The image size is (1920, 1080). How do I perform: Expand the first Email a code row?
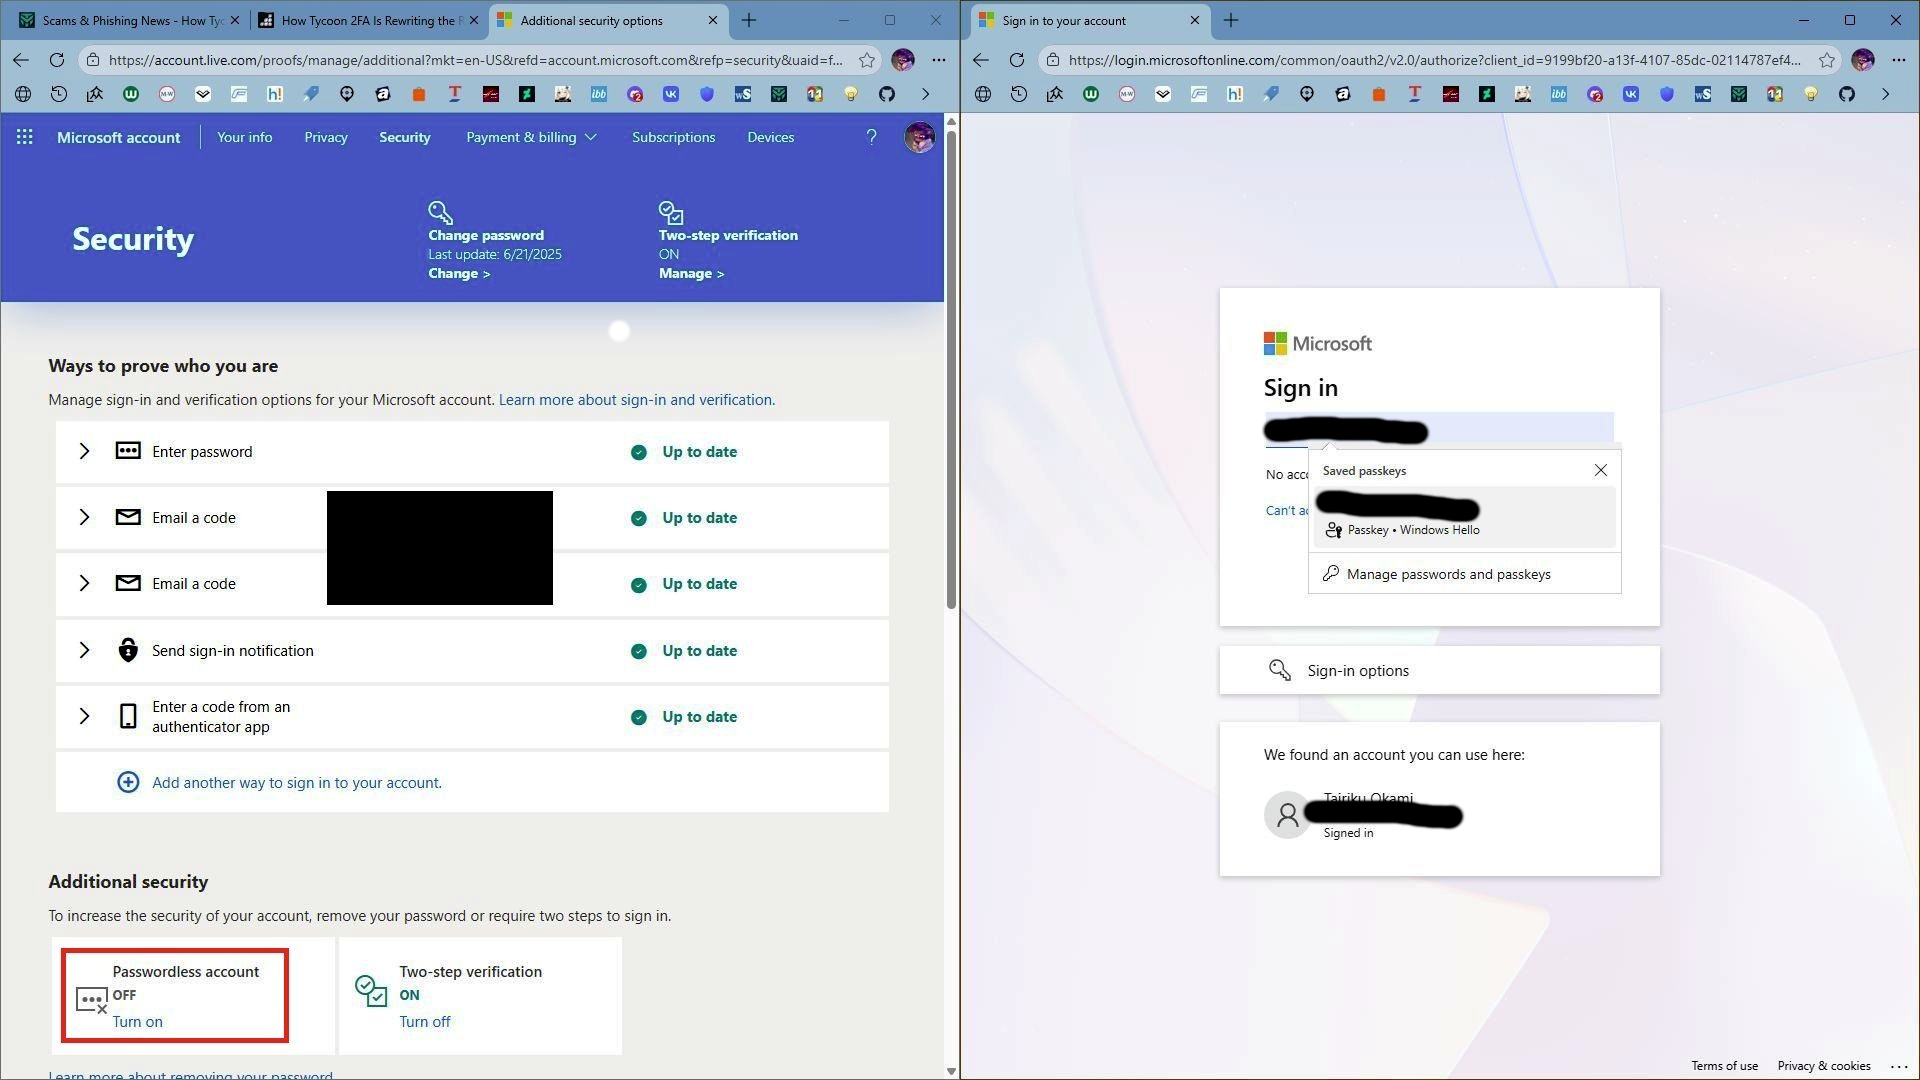coord(84,517)
